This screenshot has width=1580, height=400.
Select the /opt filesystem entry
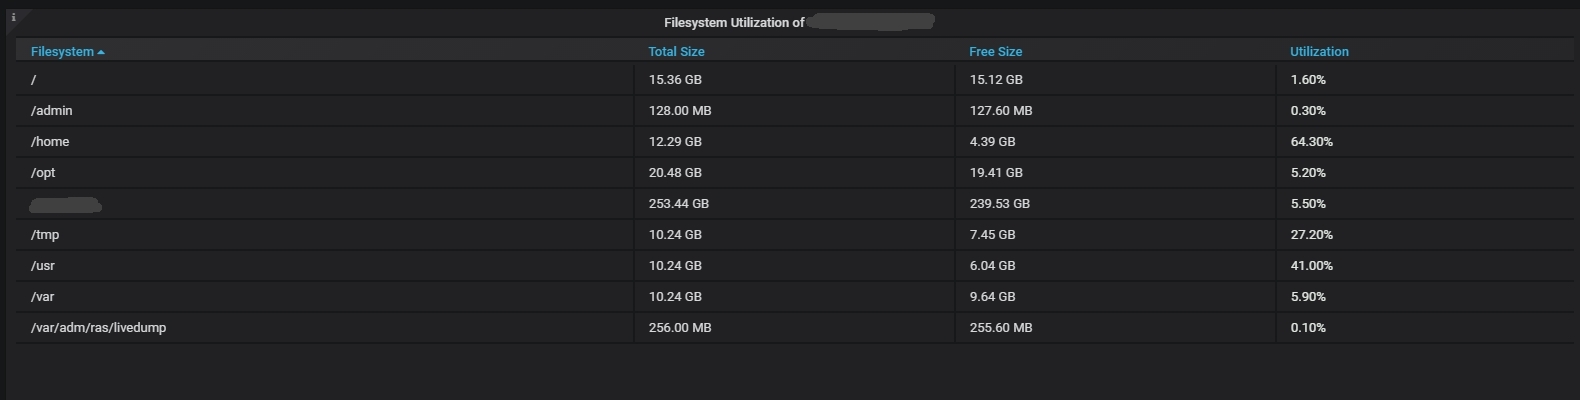click(43, 173)
